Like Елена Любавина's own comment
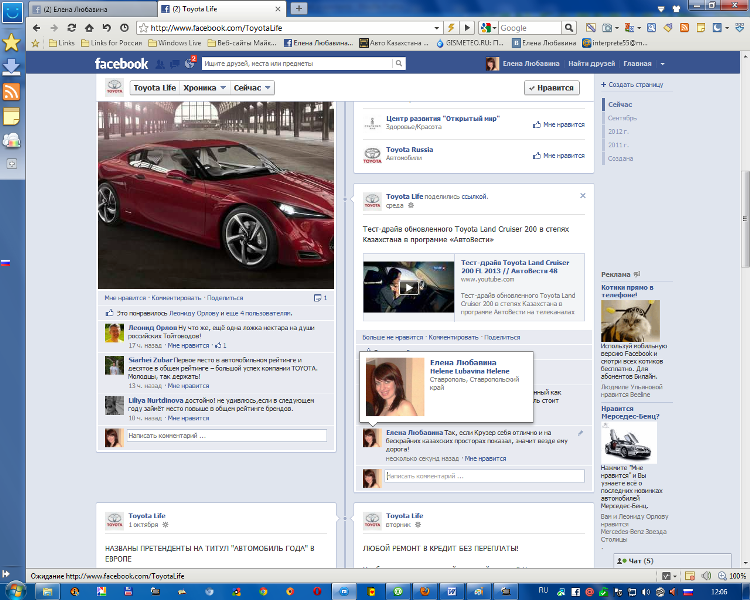Image resolution: width=750 pixels, height=600 pixels. tap(485, 458)
